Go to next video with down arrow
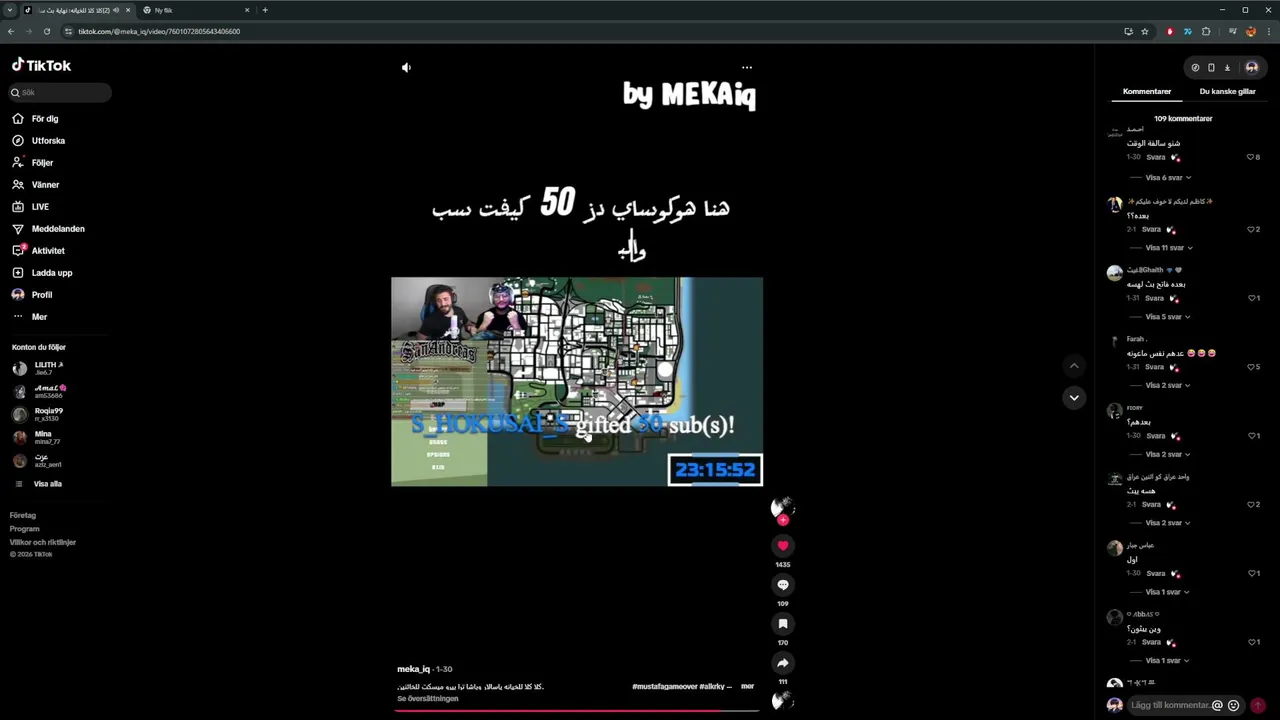The width and height of the screenshot is (1280, 720). point(1074,398)
